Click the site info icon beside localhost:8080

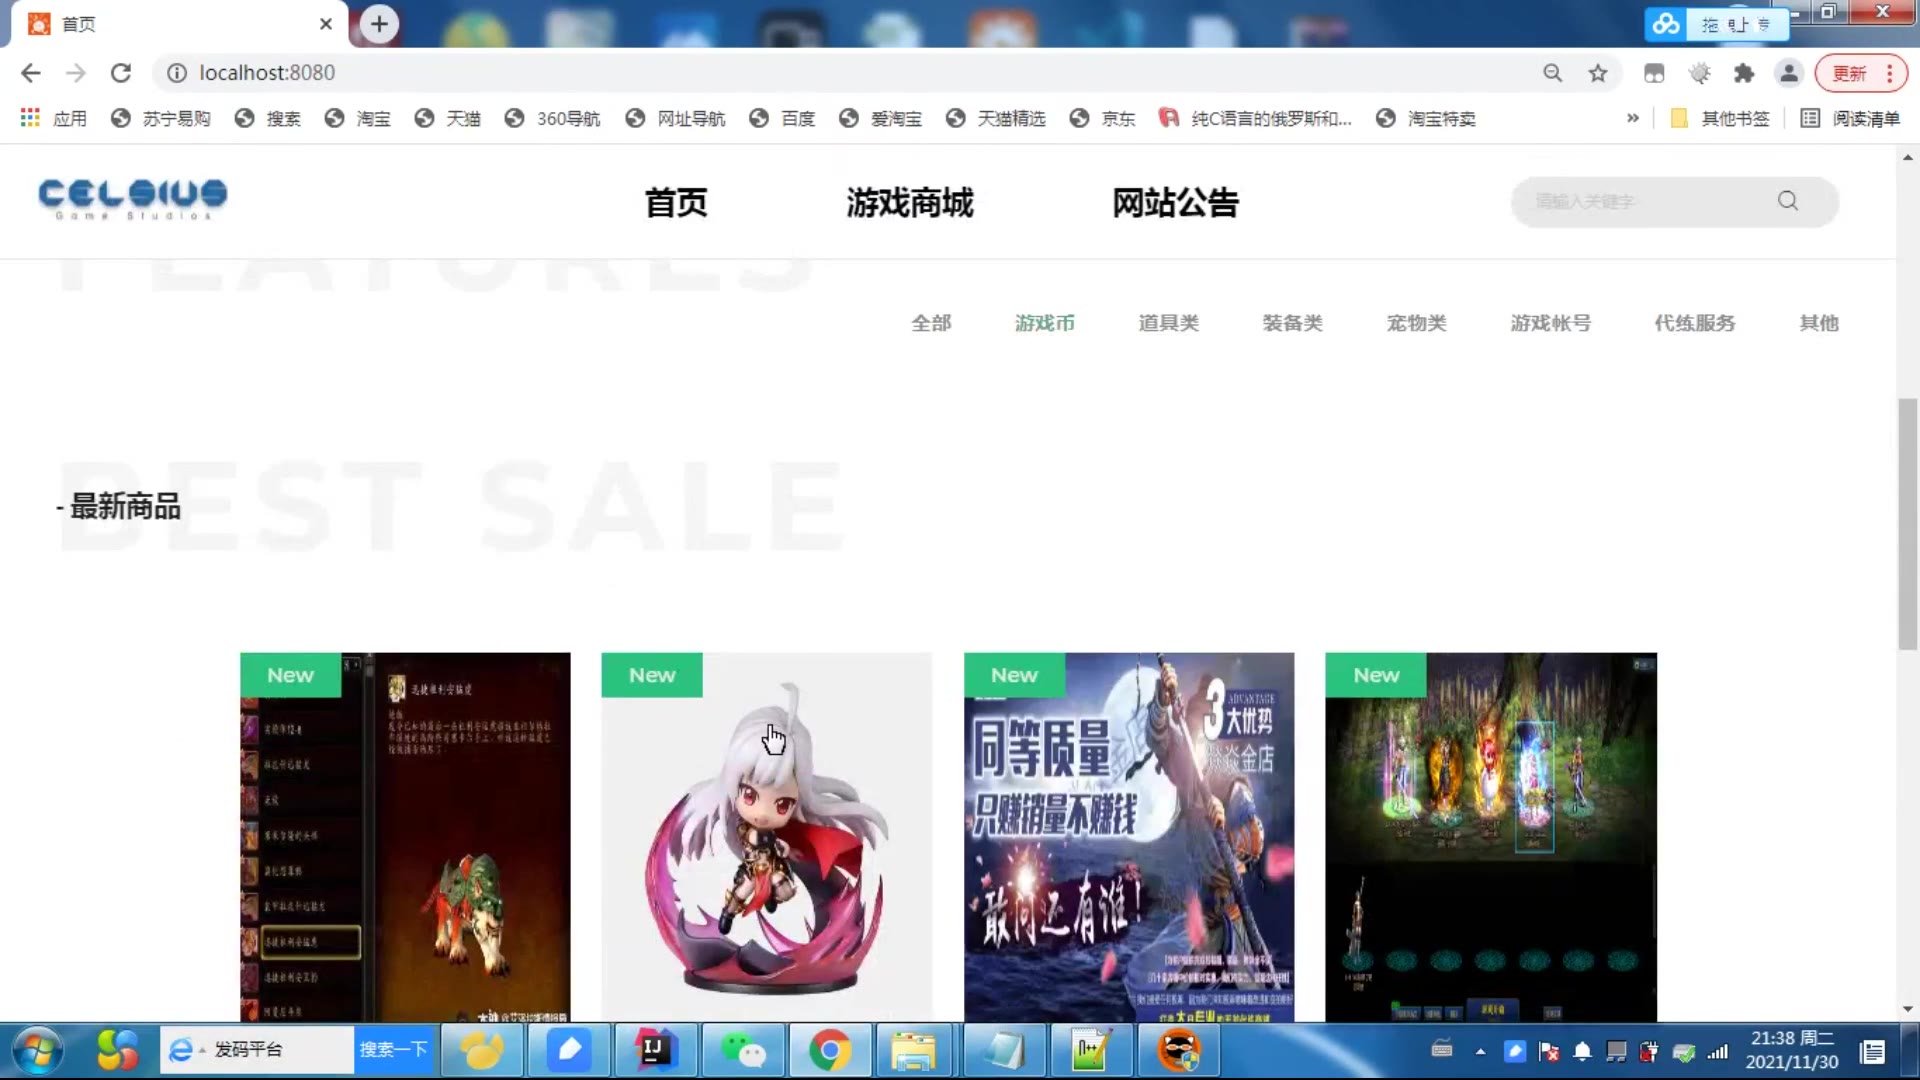(177, 73)
